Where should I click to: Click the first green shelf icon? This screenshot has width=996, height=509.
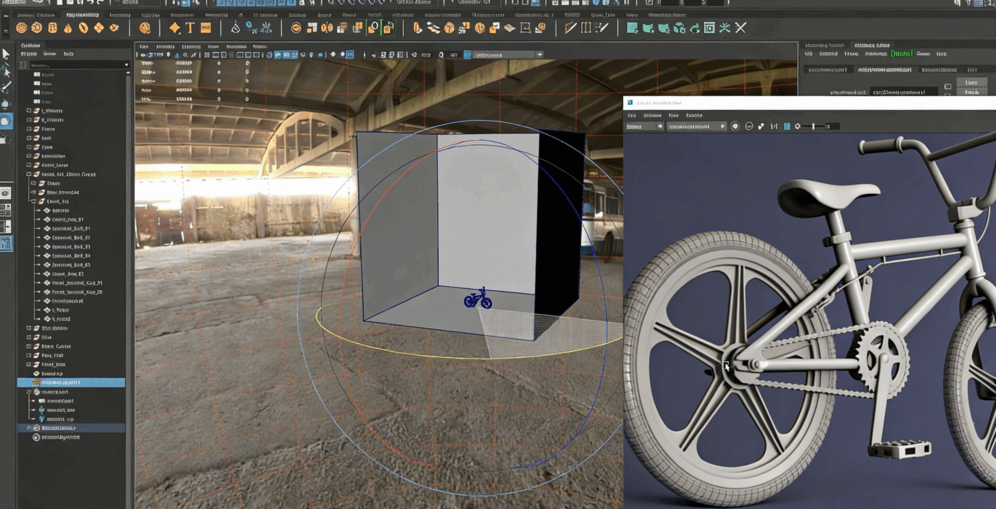click(632, 28)
